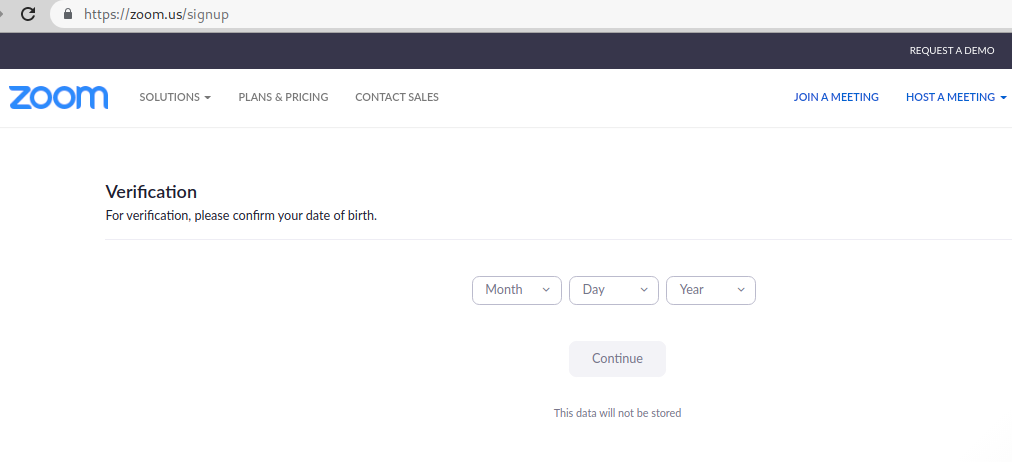
Task: Go to Contact Sales
Action: (x=397, y=97)
